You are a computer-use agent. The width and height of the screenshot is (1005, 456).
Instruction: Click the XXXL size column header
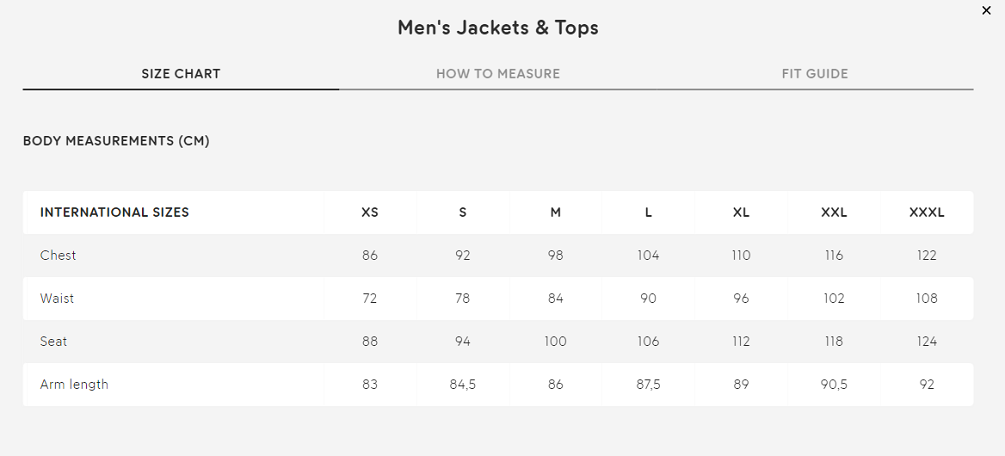(926, 213)
